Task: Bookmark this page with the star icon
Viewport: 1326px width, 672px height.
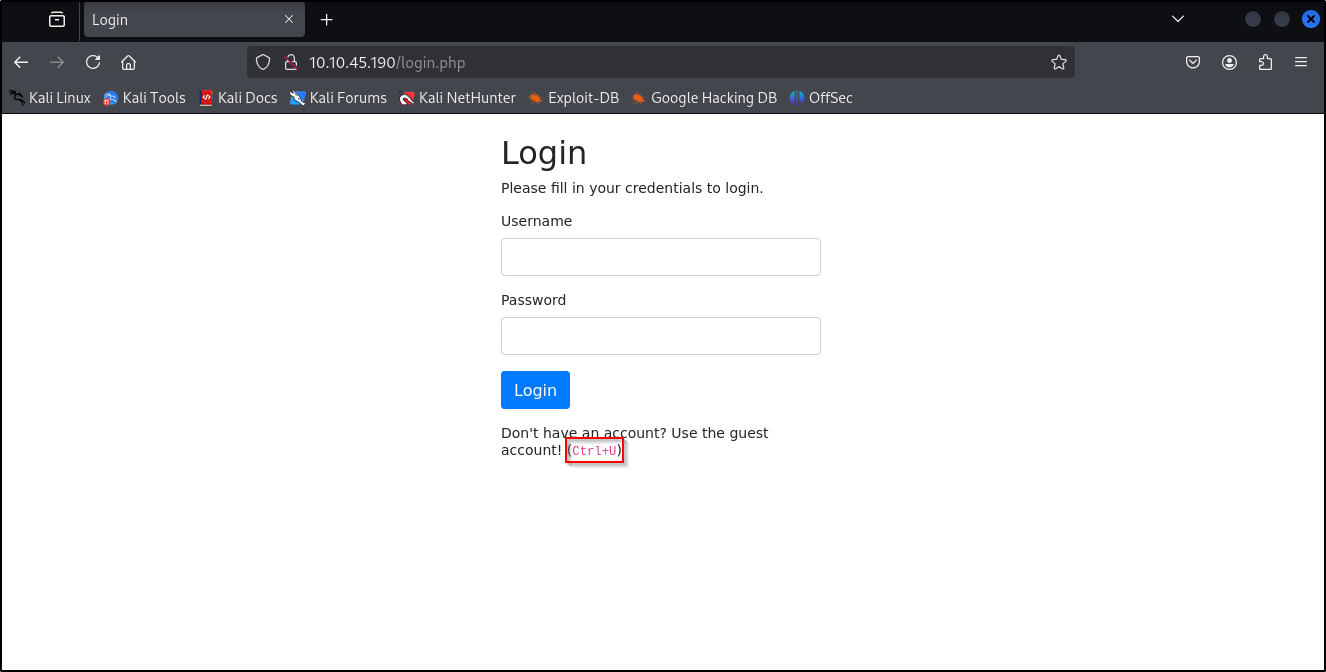Action: click(1058, 62)
